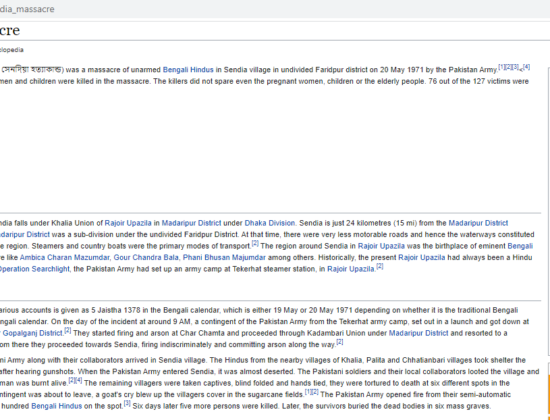Open the Operation Searchlight link
550x420 pixels.
pyautogui.click(x=34, y=269)
